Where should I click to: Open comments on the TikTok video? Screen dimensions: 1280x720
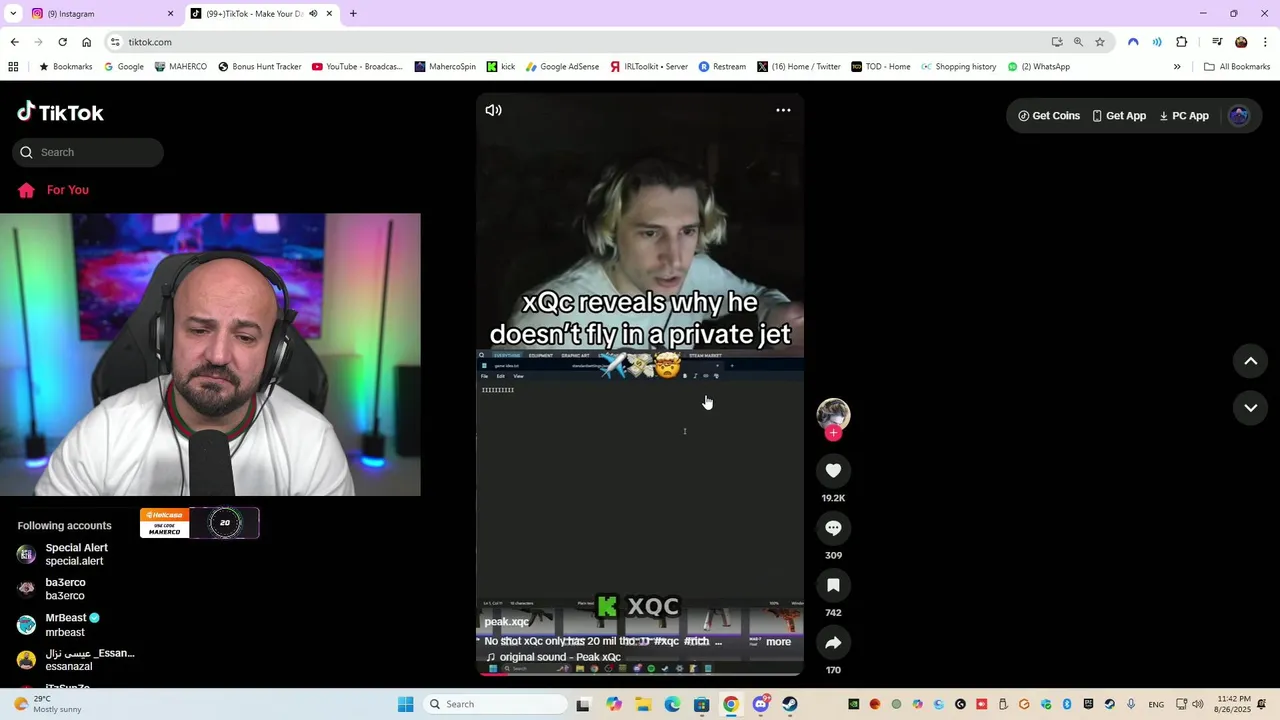pos(833,528)
